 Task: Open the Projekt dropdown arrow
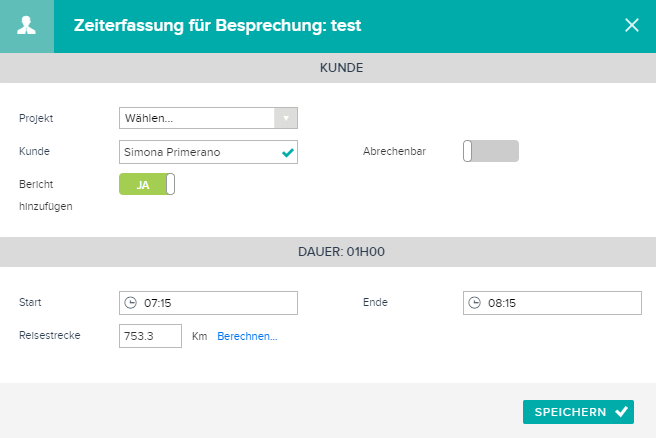coord(286,118)
